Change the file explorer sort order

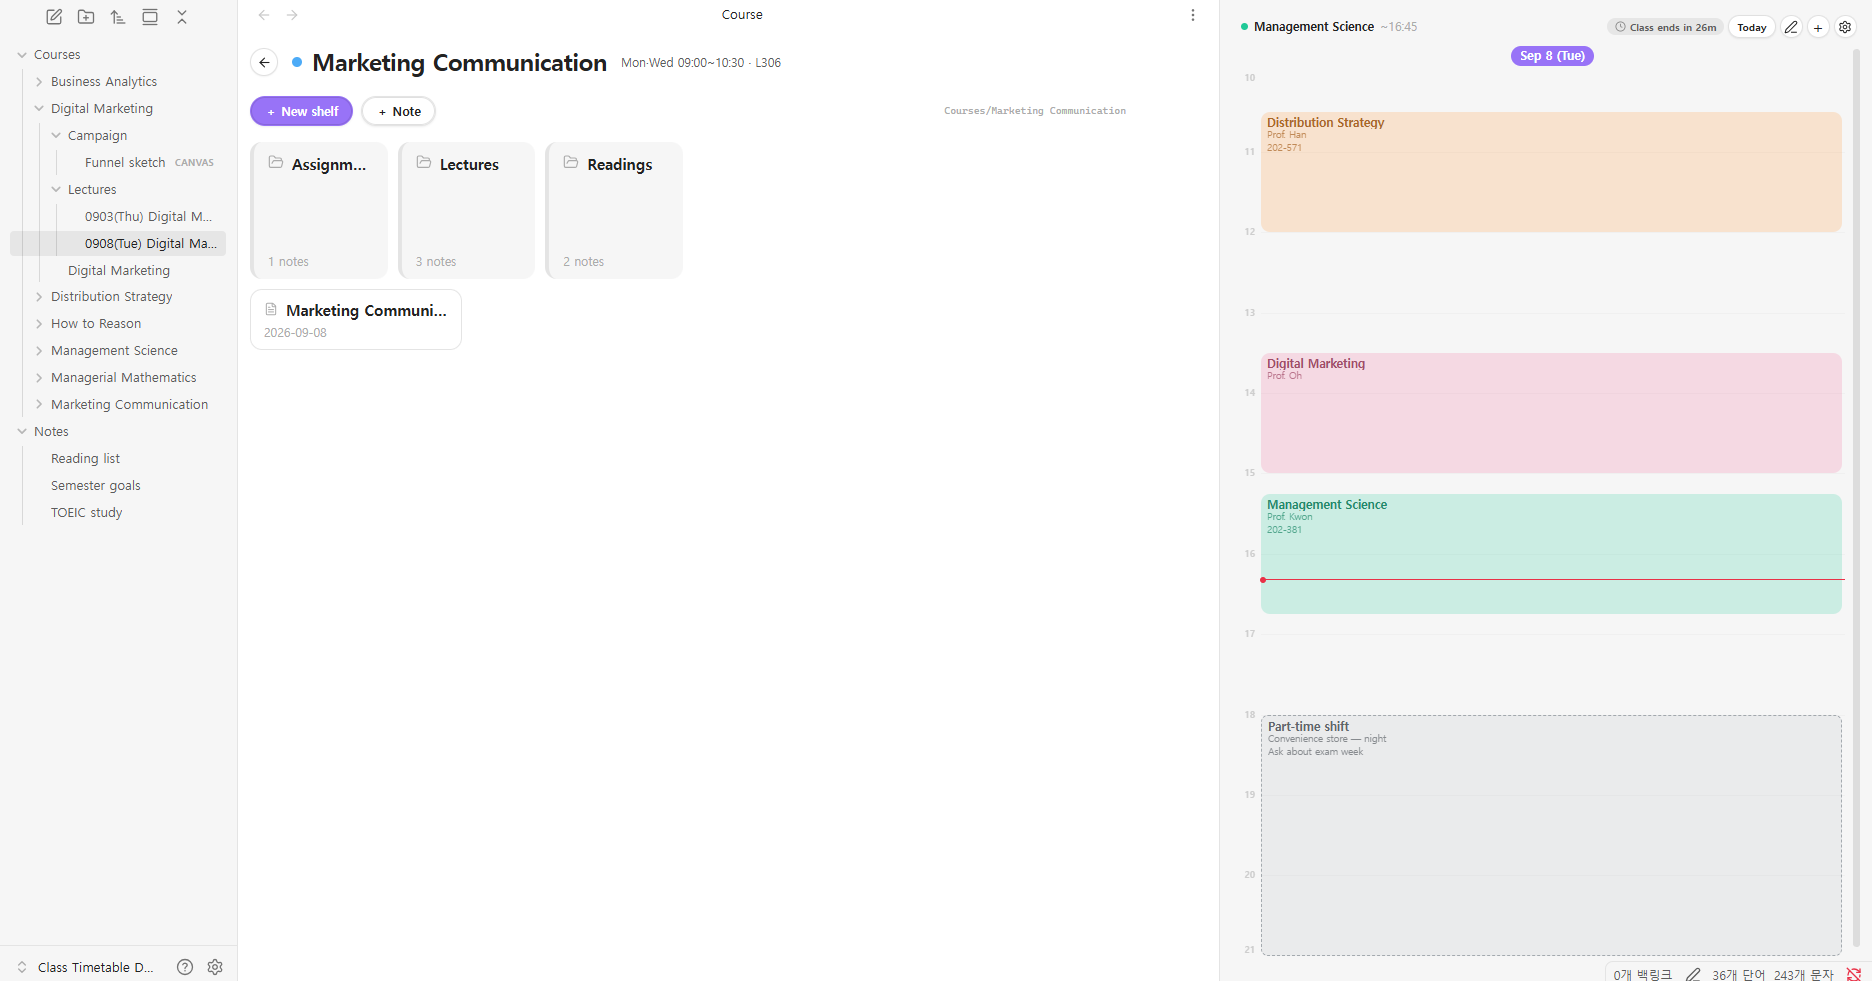[118, 17]
